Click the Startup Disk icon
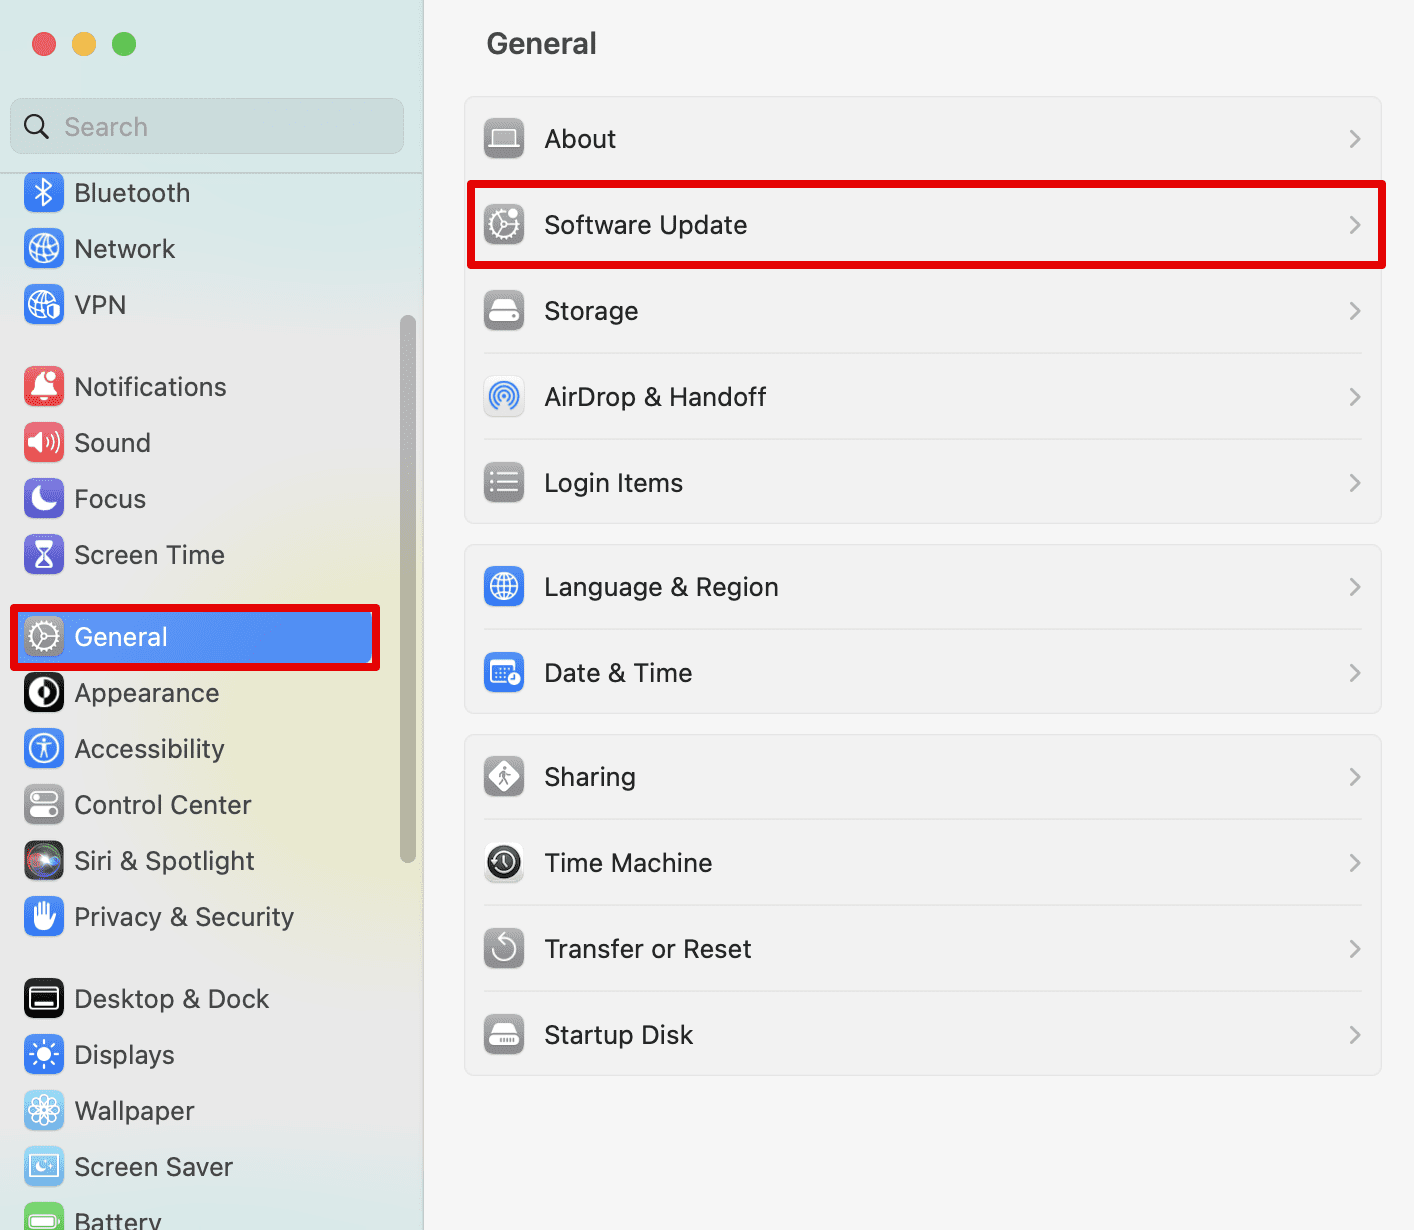This screenshot has width=1414, height=1230. pos(504,1035)
